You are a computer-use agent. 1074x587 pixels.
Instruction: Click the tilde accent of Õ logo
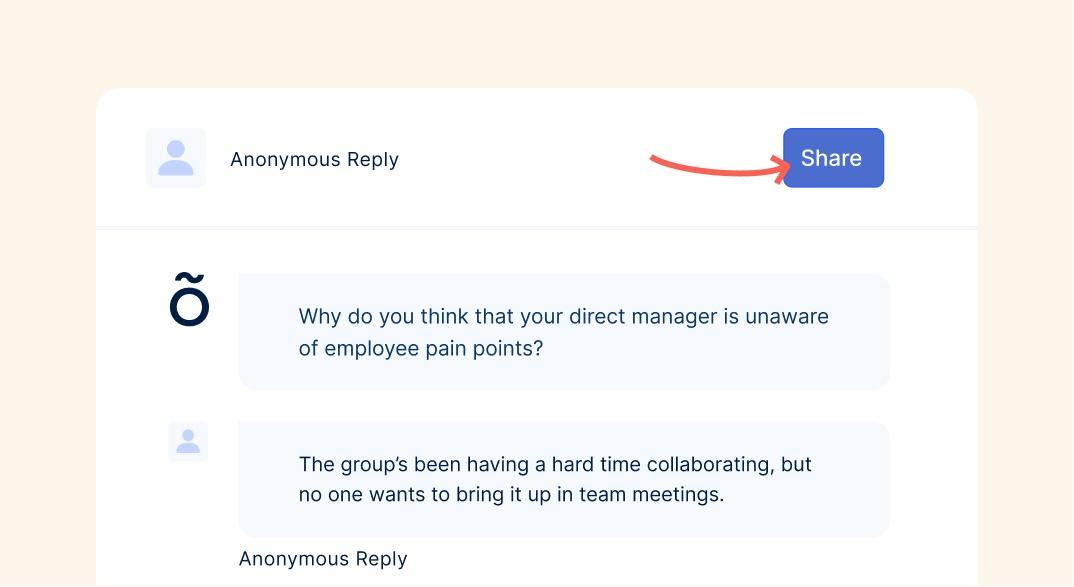point(190,277)
